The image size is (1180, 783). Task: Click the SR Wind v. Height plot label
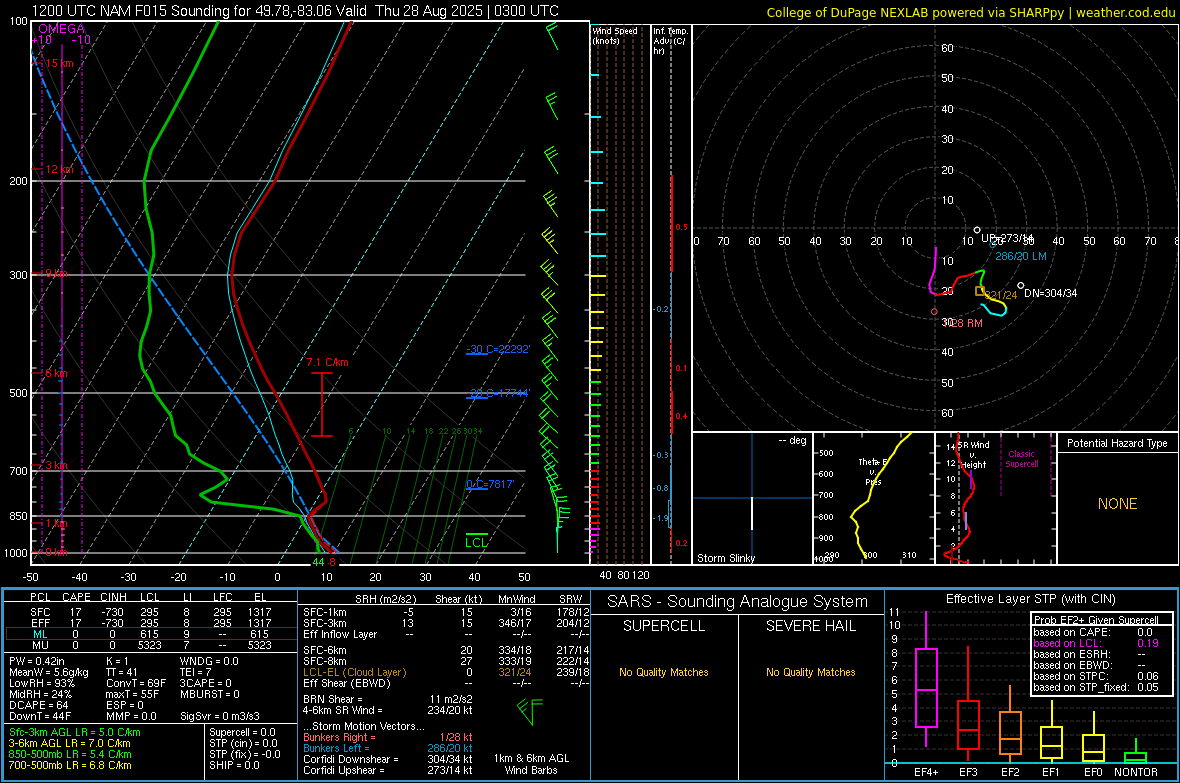tap(974, 455)
